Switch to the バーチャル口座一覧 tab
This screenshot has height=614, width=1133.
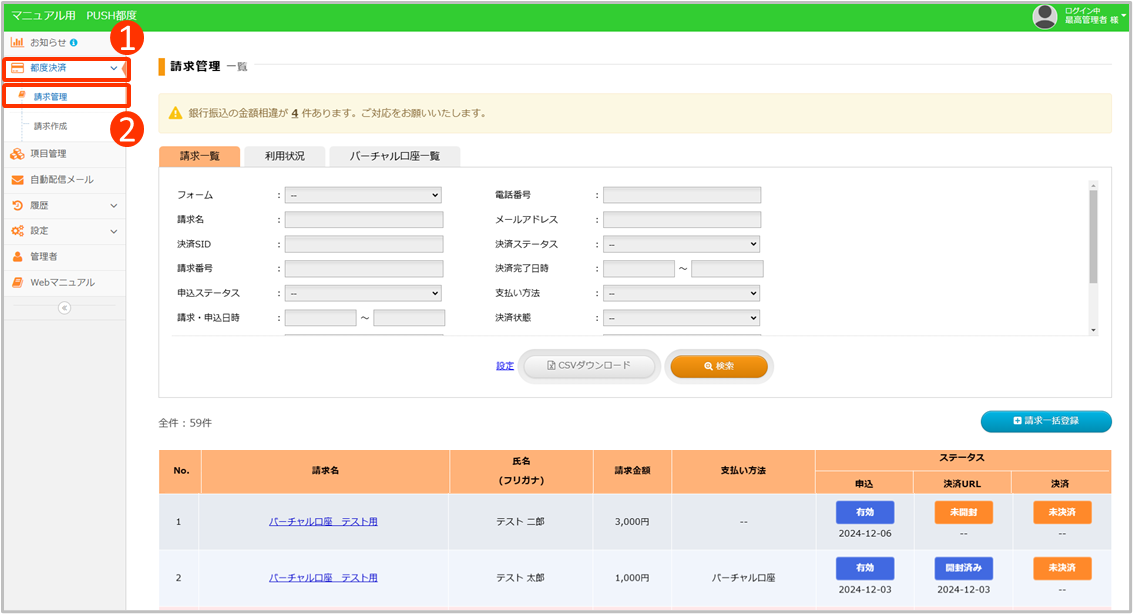pyautogui.click(x=394, y=156)
